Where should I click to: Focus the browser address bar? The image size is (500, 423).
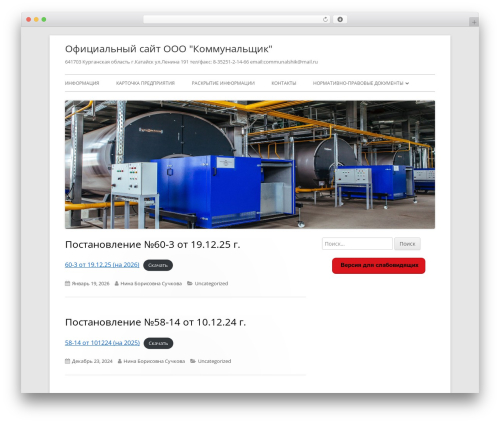tap(237, 19)
